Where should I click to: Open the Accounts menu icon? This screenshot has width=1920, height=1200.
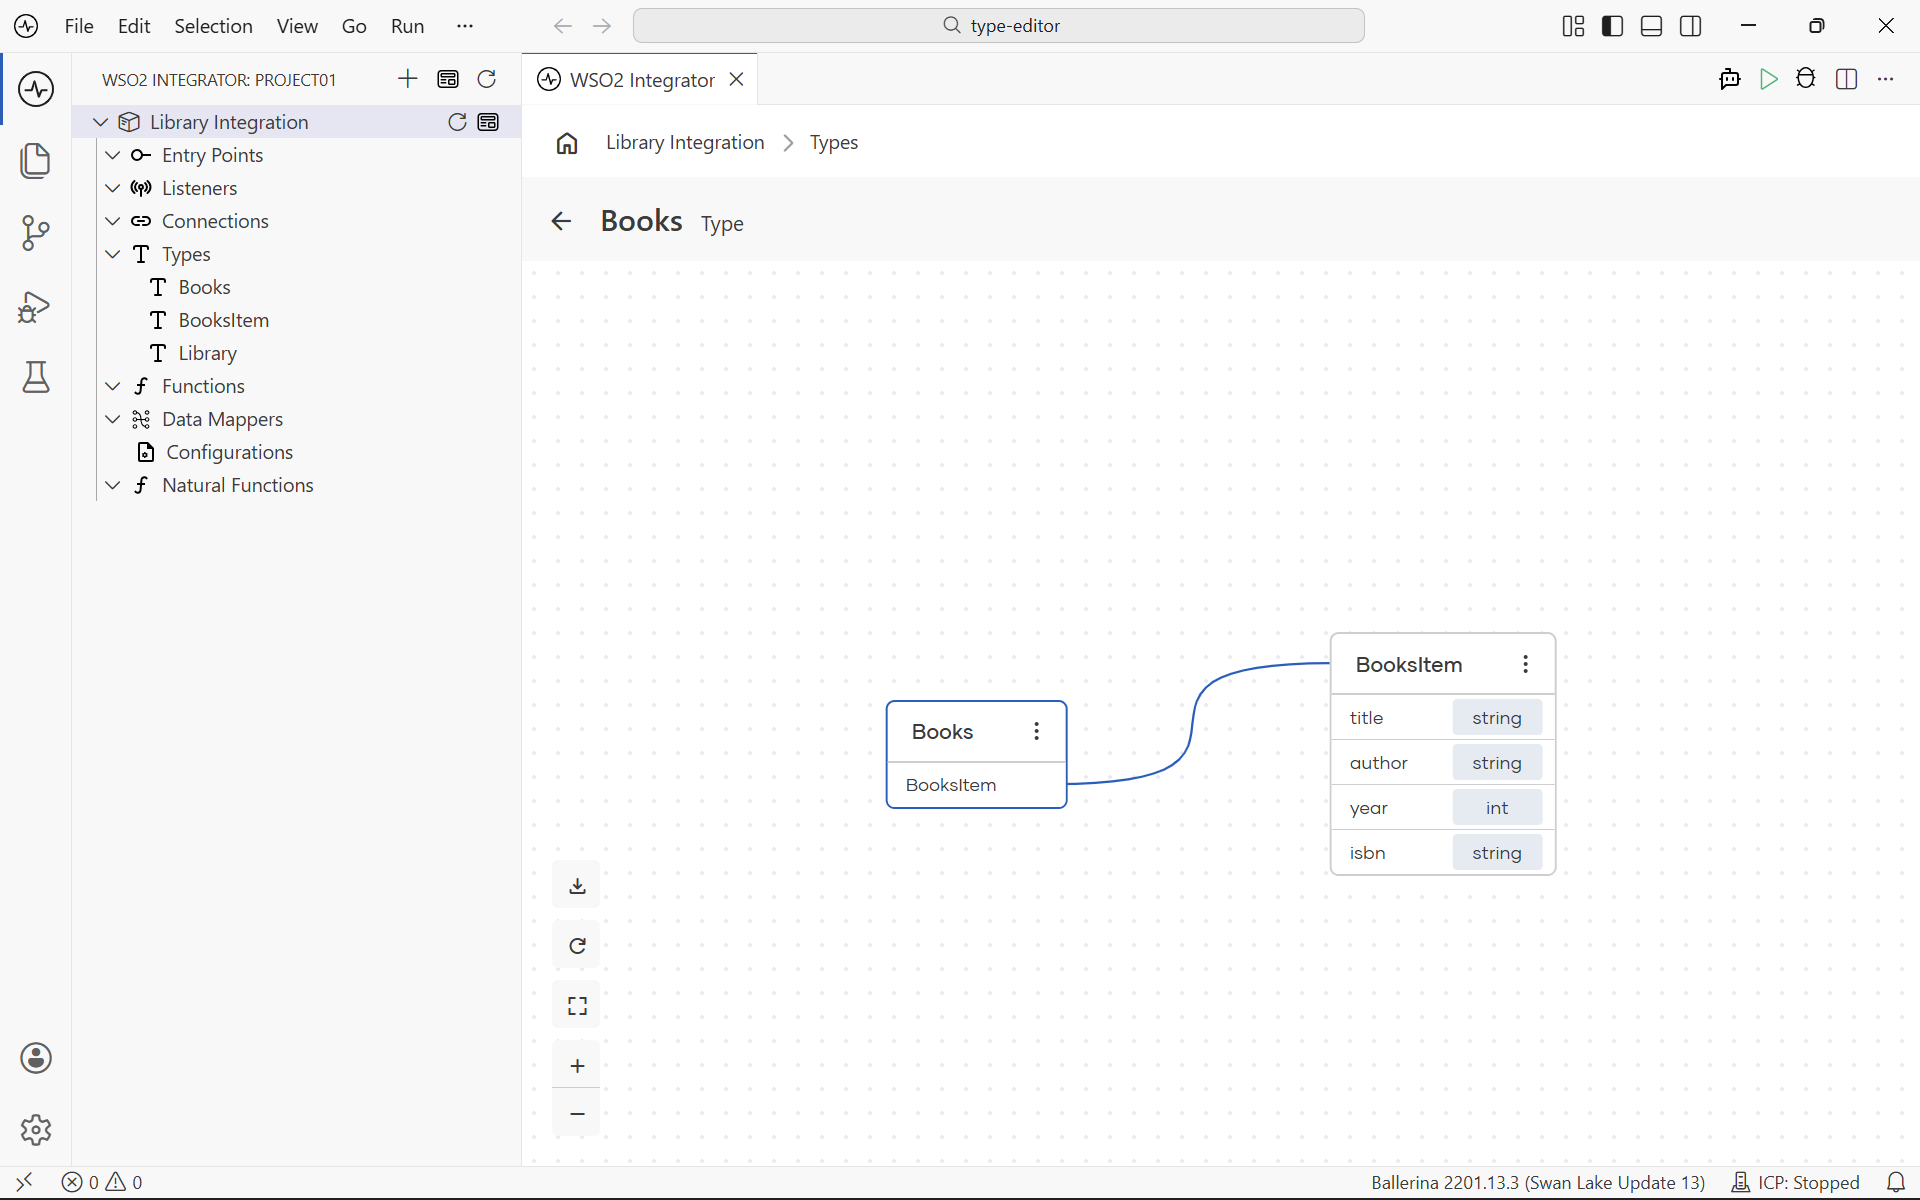(x=36, y=1058)
